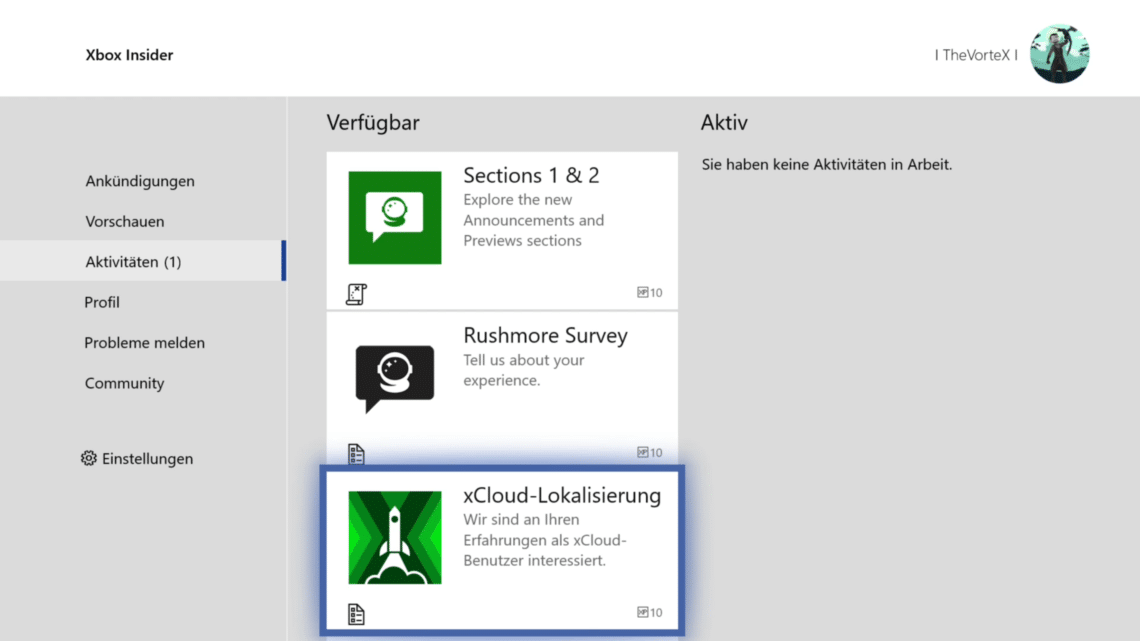The height and width of the screenshot is (641, 1140).
Task: Click the quest scroll icon on Sections 1 & 2
Action: click(356, 294)
